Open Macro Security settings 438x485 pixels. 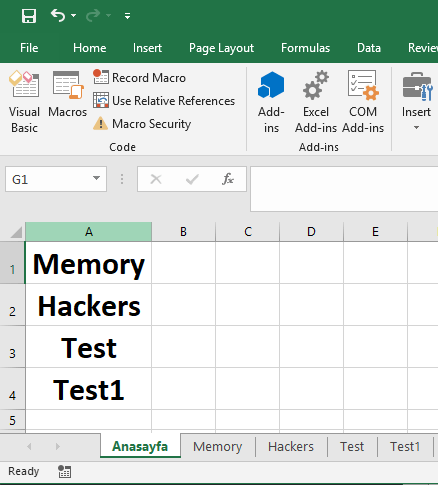tap(142, 124)
